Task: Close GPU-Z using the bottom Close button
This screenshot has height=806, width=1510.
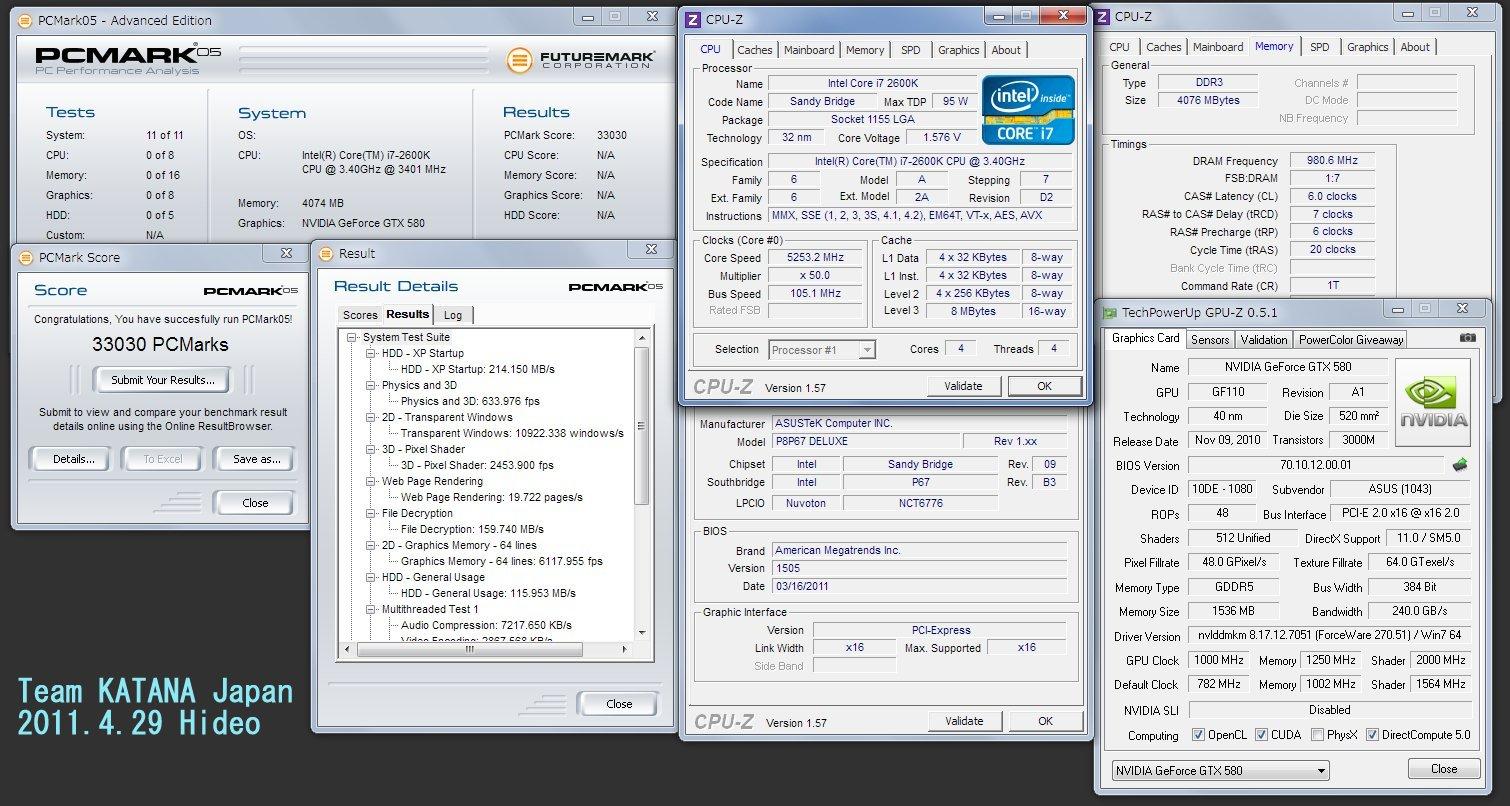Action: 1444,769
